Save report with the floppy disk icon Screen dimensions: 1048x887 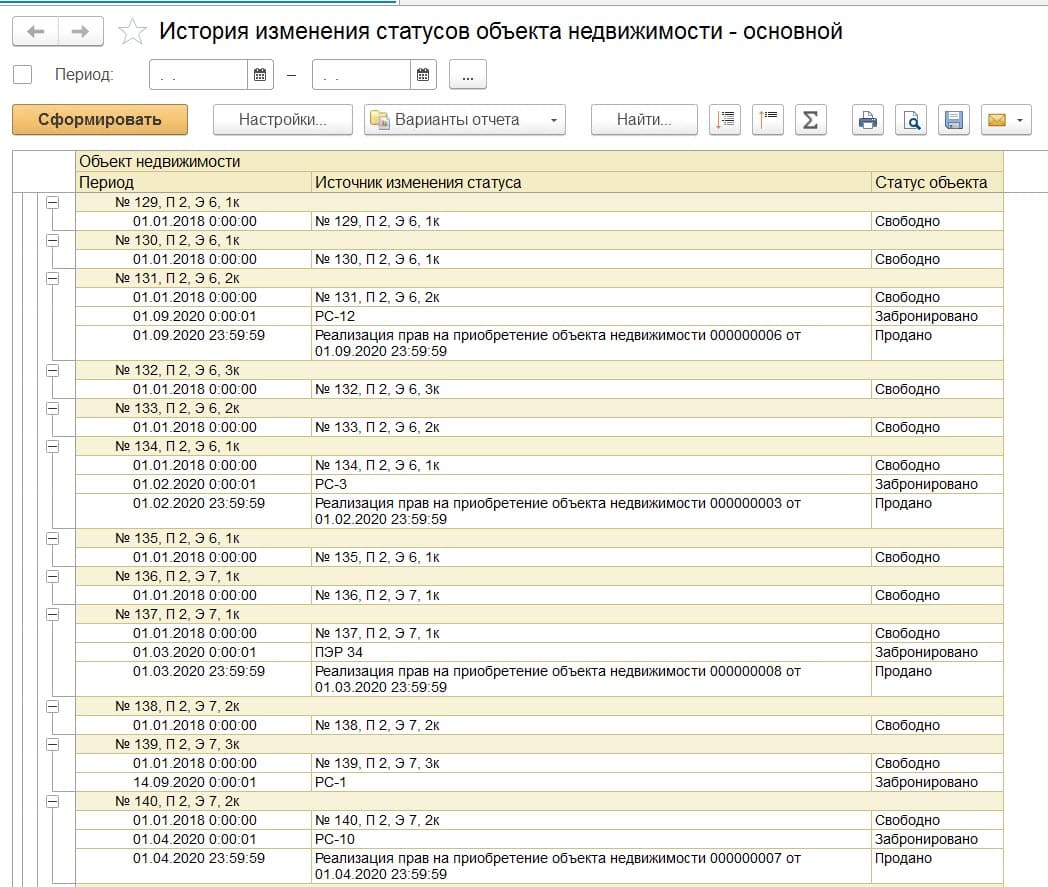[954, 120]
